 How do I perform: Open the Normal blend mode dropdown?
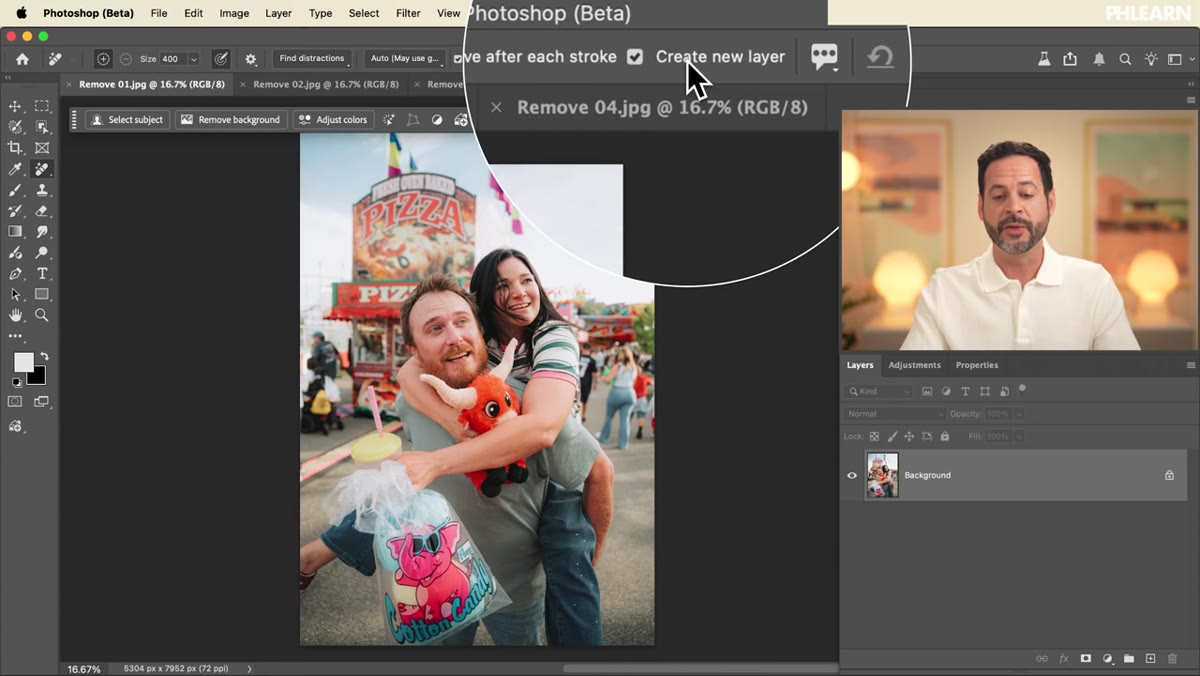(x=894, y=414)
